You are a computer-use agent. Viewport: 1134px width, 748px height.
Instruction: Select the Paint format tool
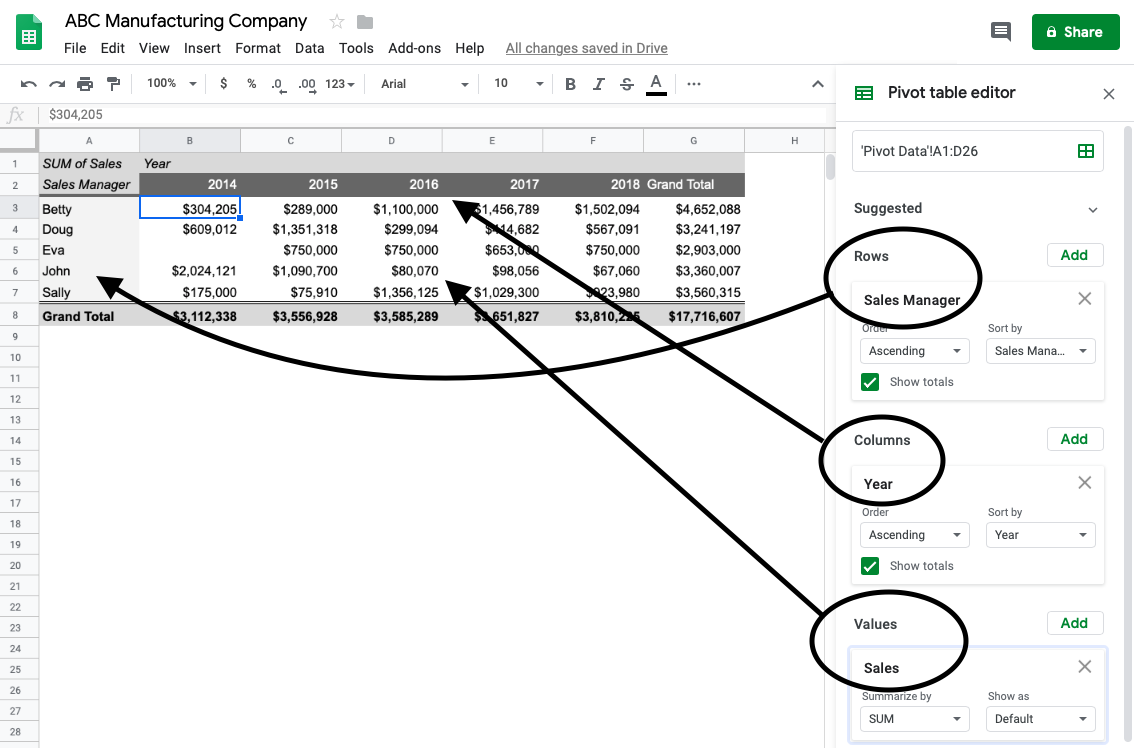pos(113,83)
